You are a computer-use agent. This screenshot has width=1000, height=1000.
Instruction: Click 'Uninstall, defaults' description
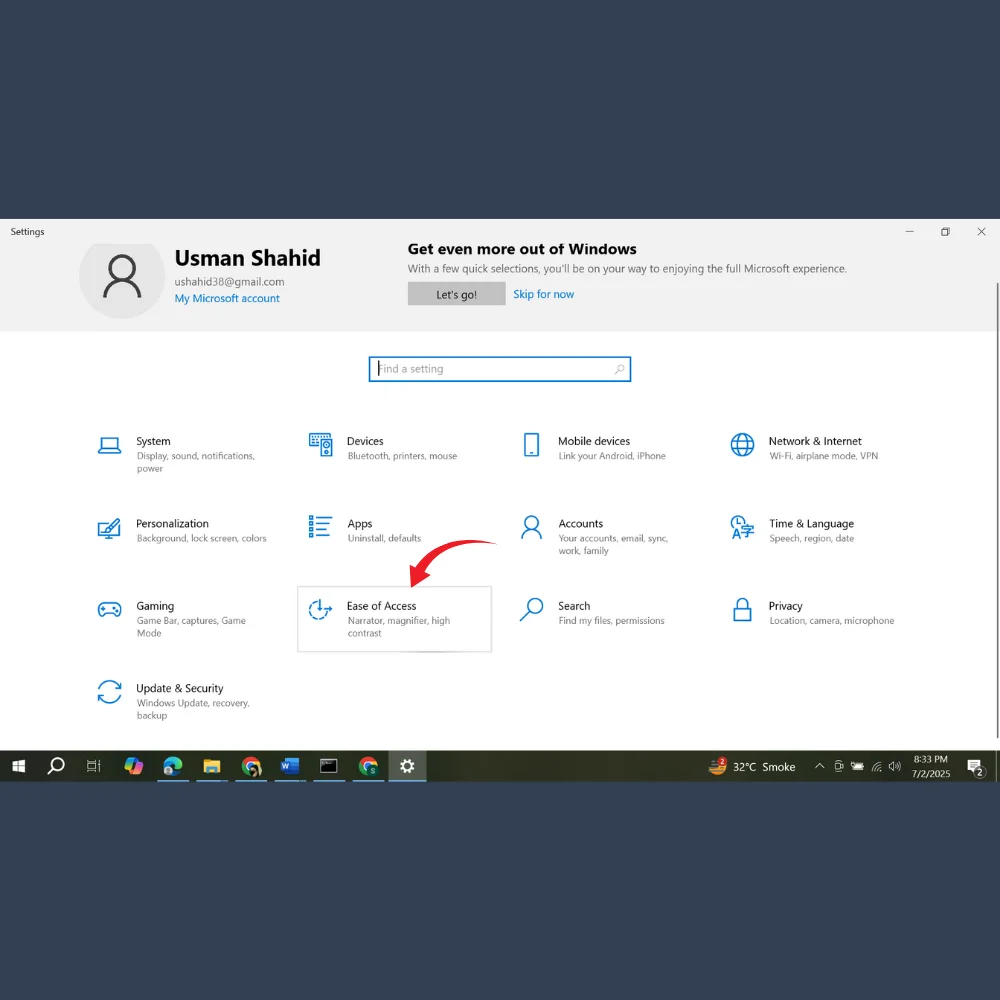coord(385,538)
